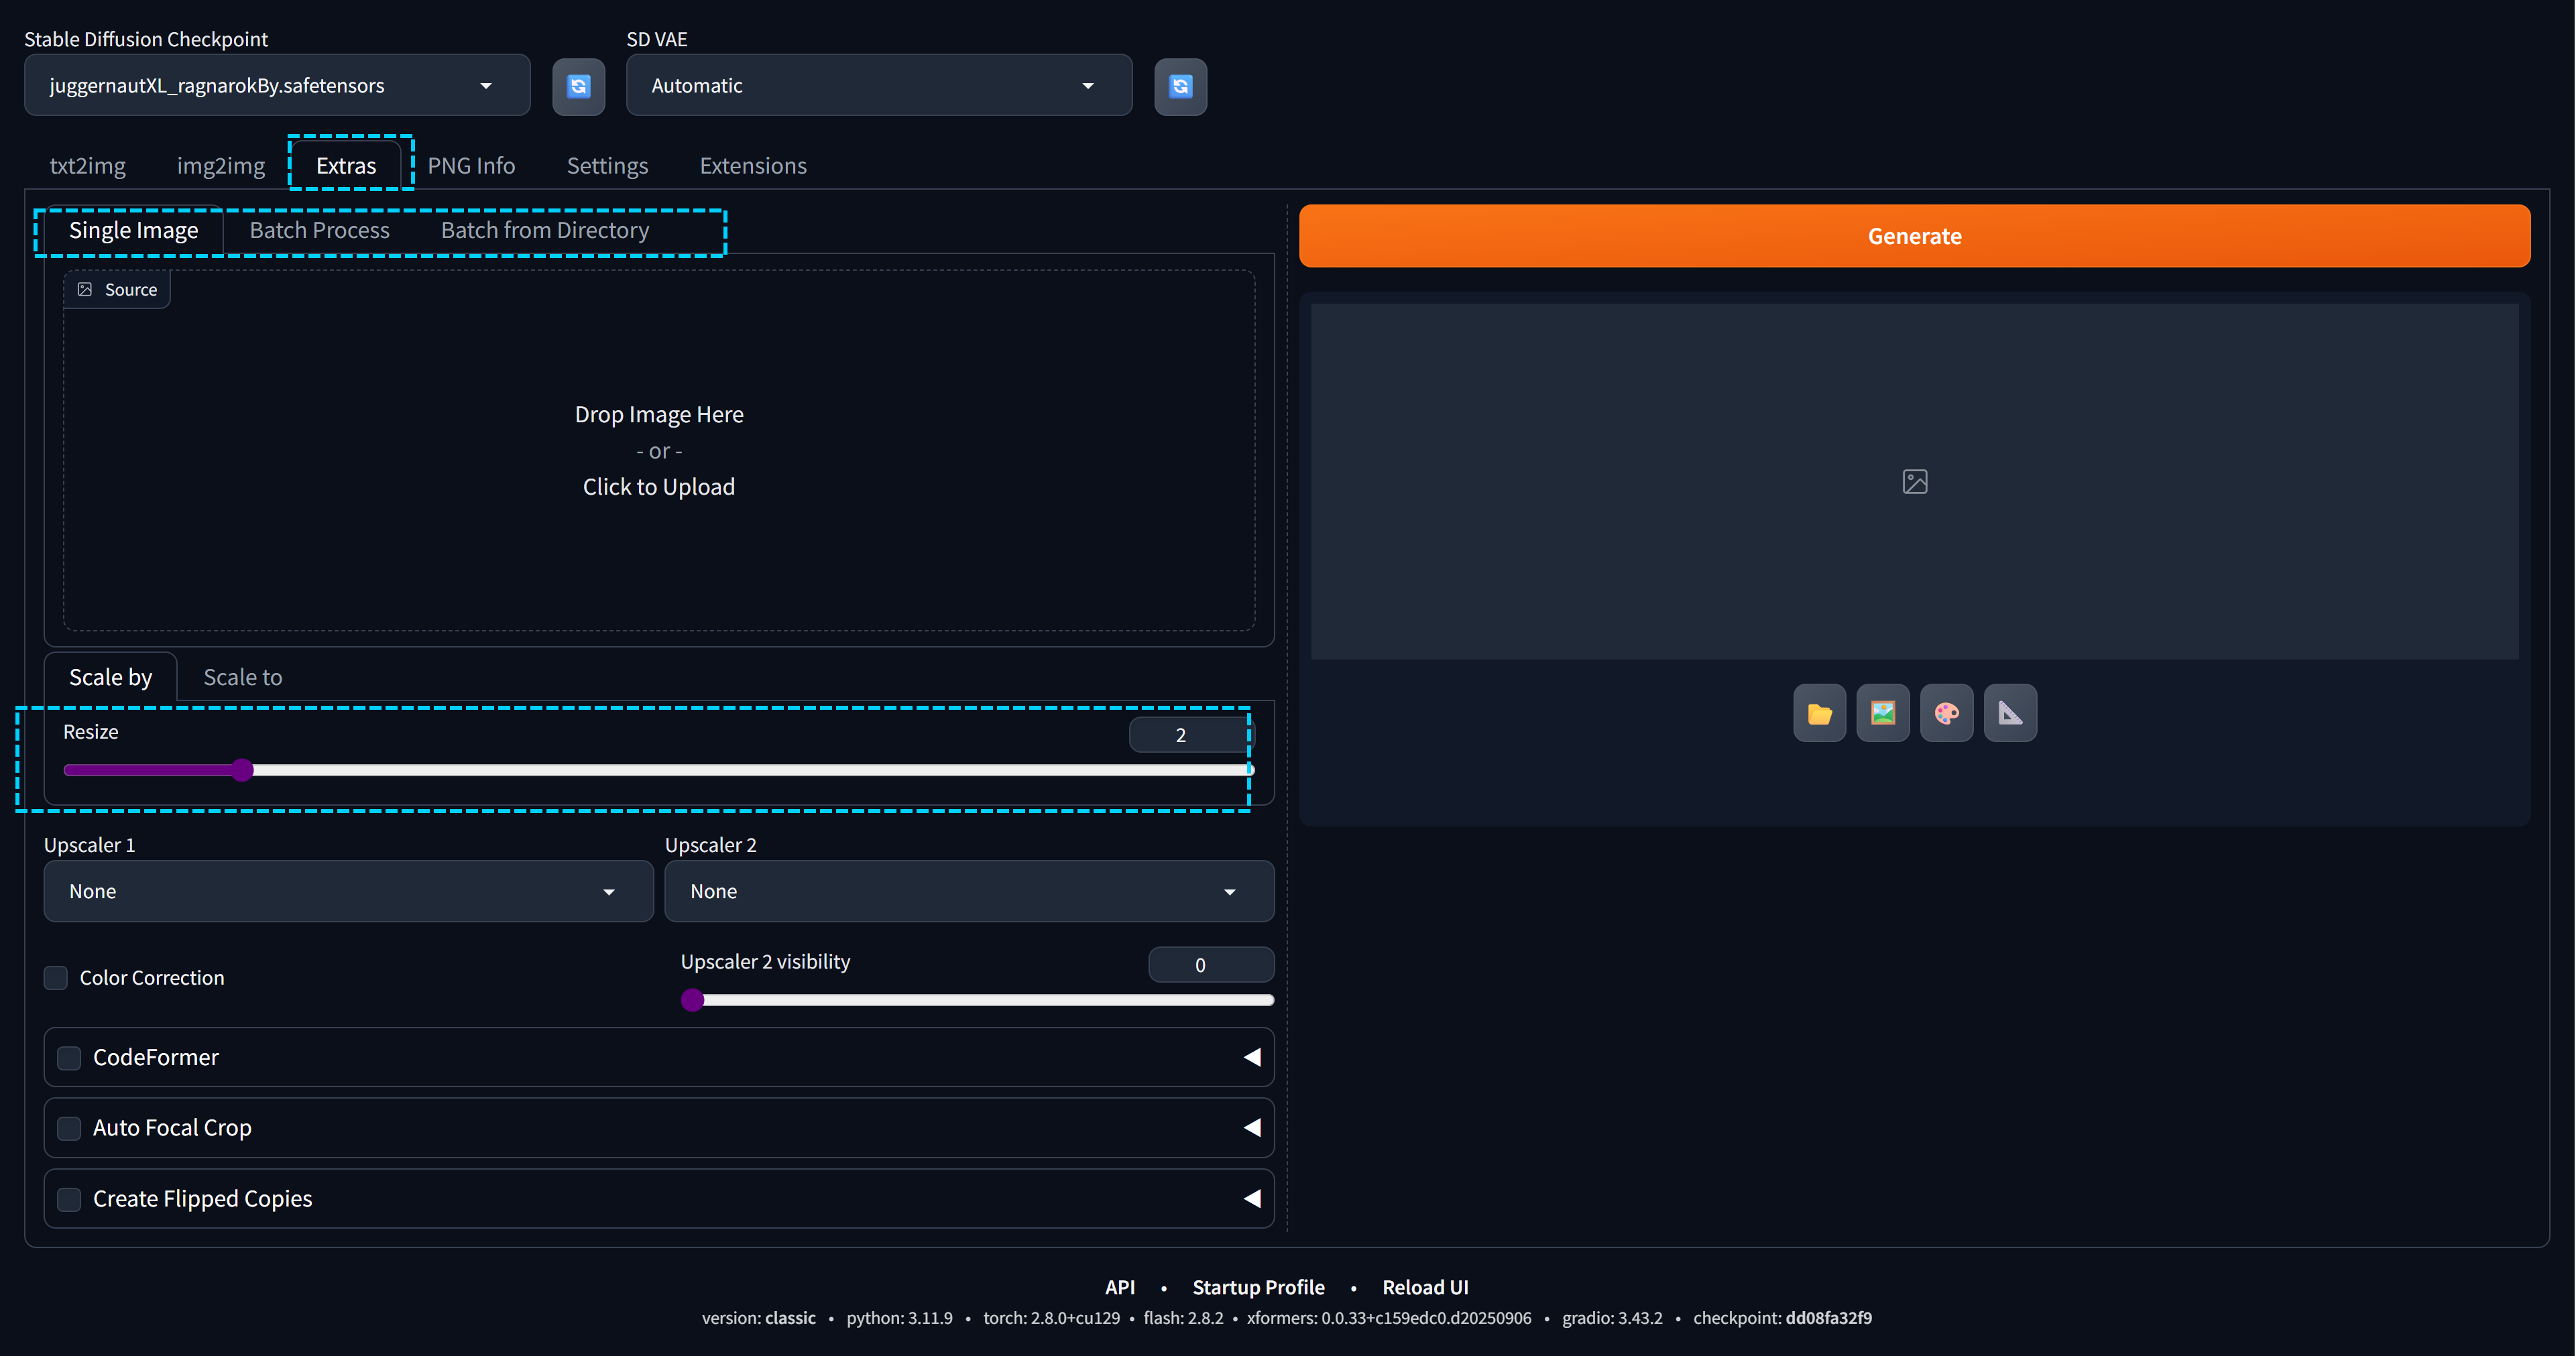This screenshot has width=2576, height=1356.
Task: Enable the Color Correction checkbox
Action: click(56, 977)
